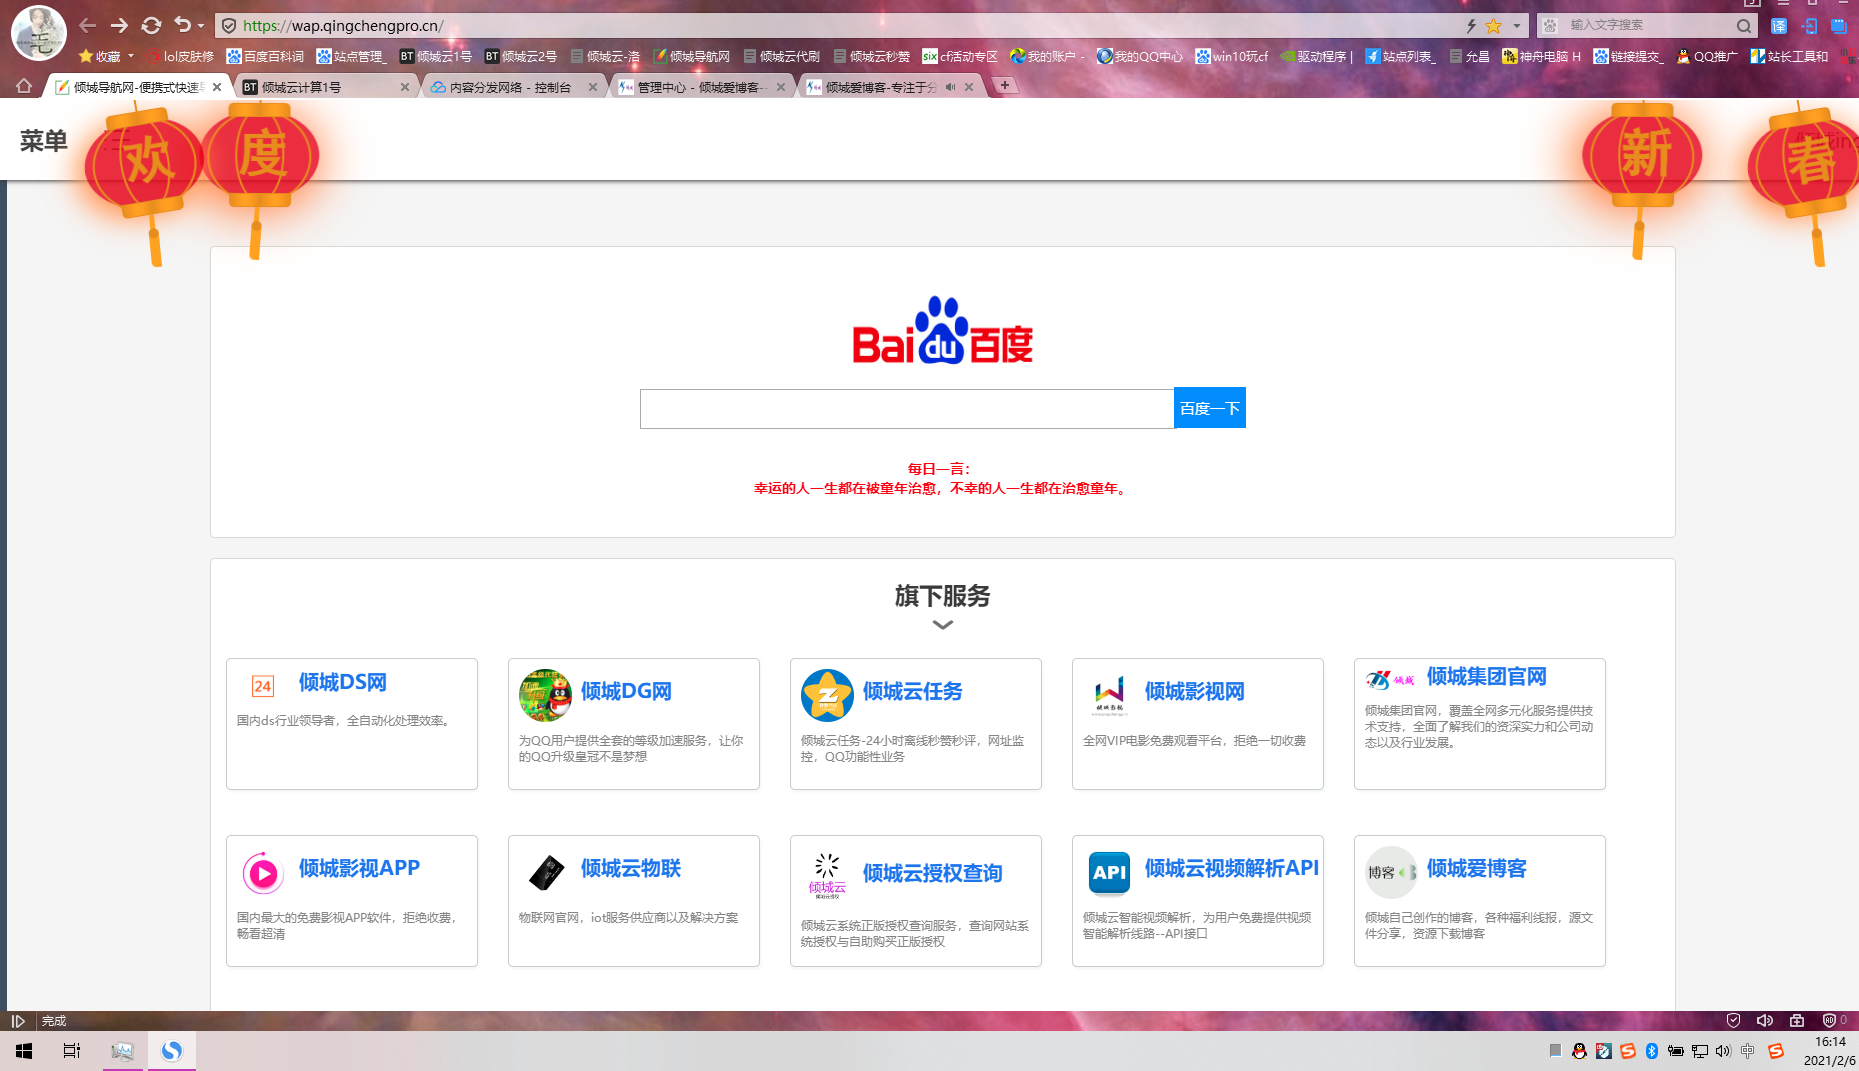Close the 倾城导航网 tab
Viewport: 1859px width, 1071px height.
[x=217, y=87]
